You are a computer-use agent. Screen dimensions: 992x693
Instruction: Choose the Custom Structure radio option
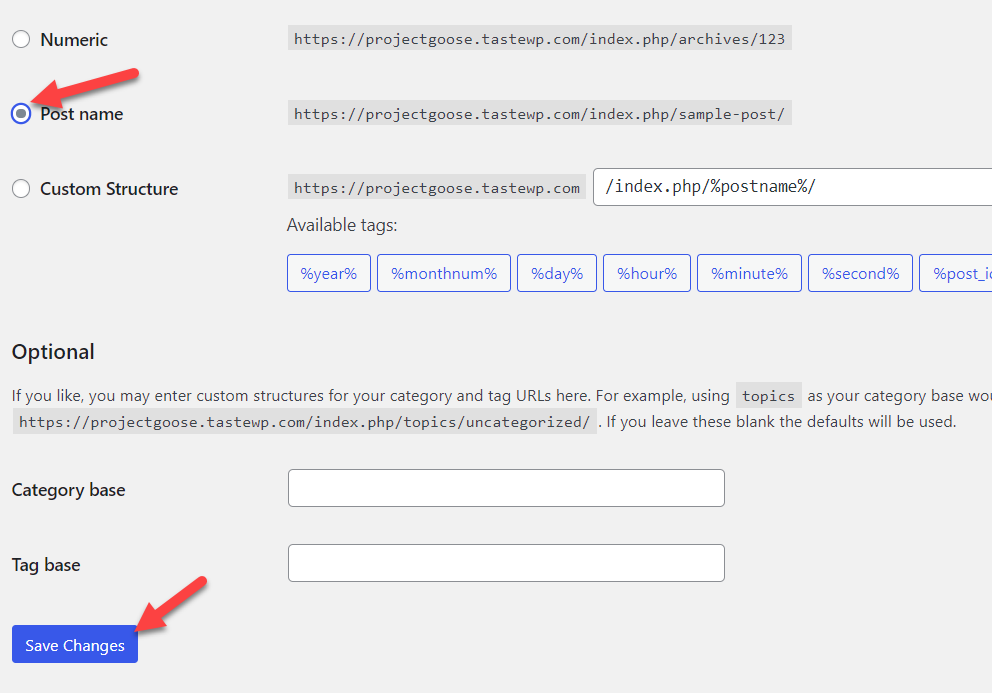pyautogui.click(x=21, y=189)
